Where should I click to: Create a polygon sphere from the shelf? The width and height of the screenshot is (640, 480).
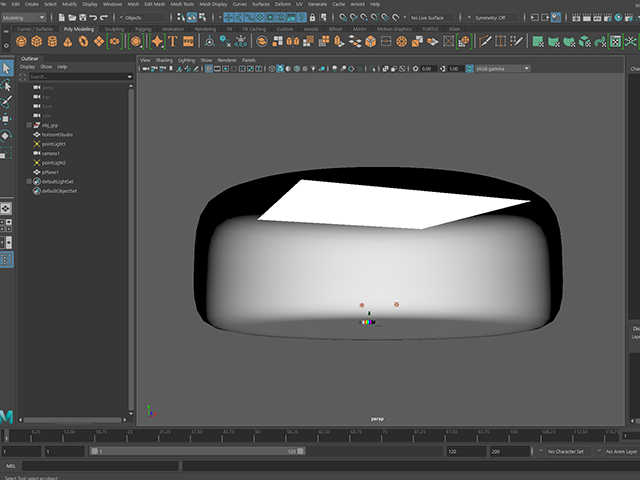point(21,41)
